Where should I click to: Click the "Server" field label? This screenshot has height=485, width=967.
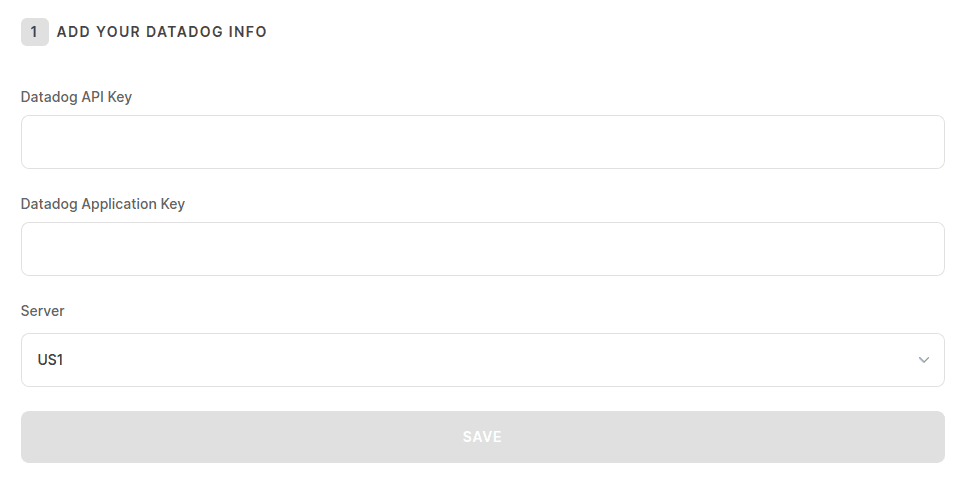point(43,311)
